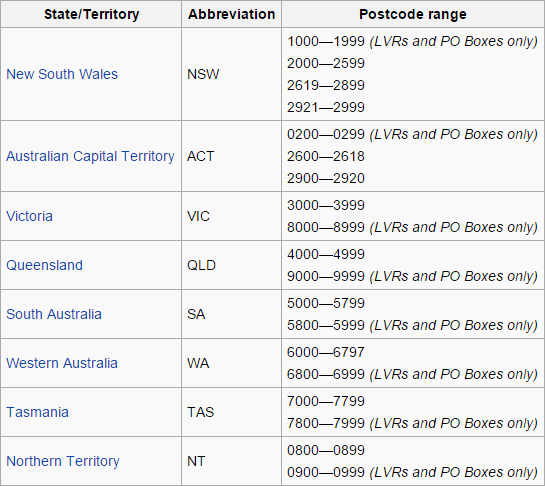Go to the South Australia link
545x486 pixels.
pos(54,314)
